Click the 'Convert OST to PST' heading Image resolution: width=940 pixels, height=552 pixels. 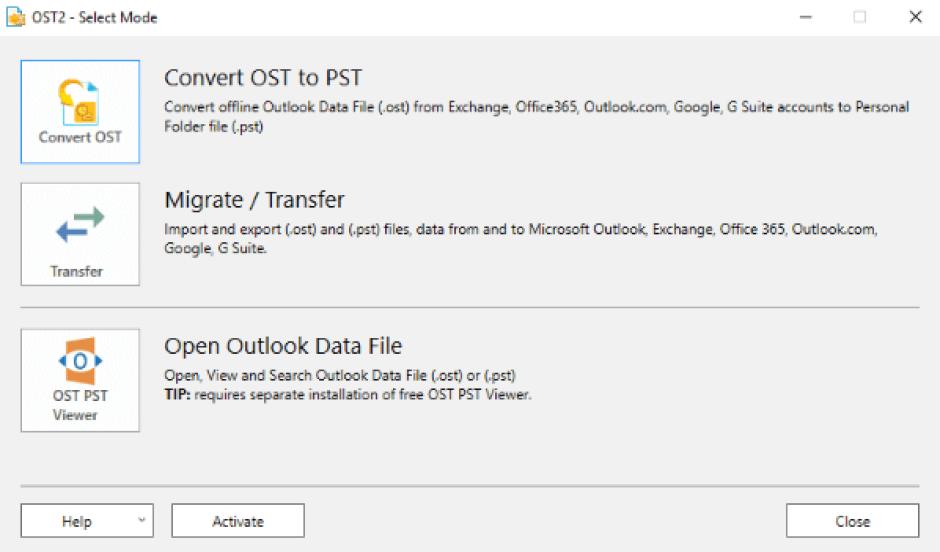coord(263,78)
